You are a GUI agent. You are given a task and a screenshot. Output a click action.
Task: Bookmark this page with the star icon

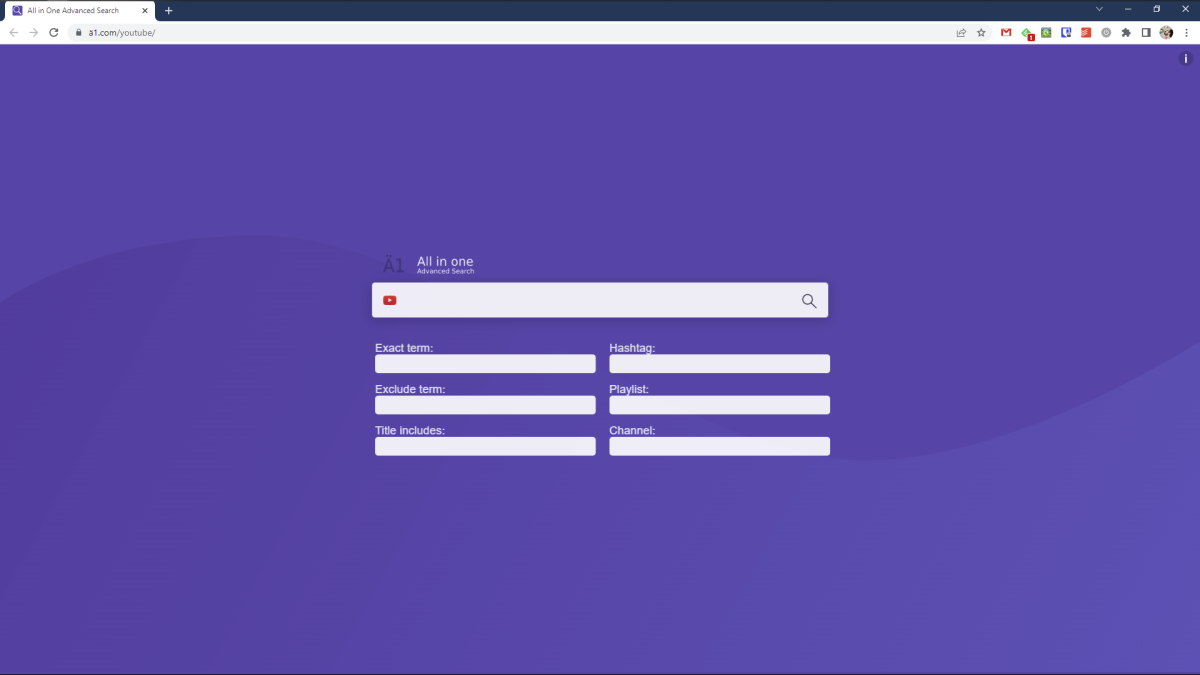981,32
